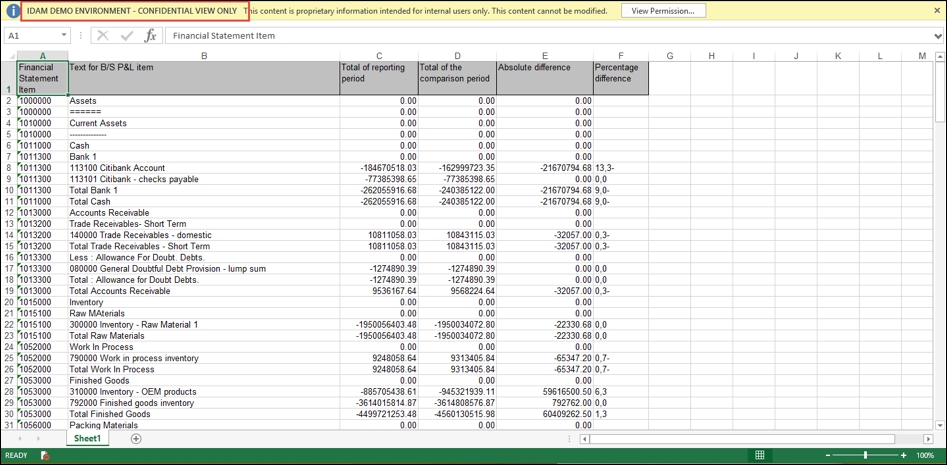Click the 'Percentage difference' header cell
This screenshot has width=947, height=465.
click(621, 78)
